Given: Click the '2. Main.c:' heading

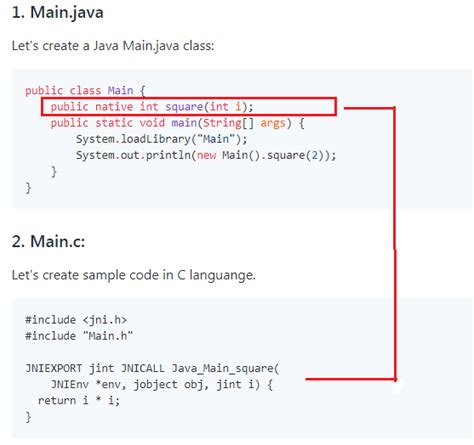Looking at the screenshot, I should point(48,241).
